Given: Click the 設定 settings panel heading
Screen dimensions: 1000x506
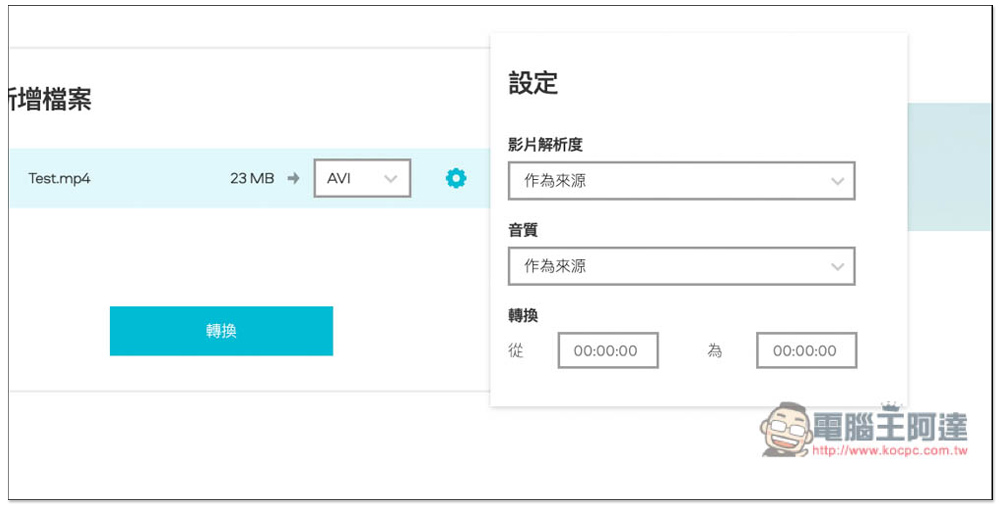Looking at the screenshot, I should pos(533,83).
